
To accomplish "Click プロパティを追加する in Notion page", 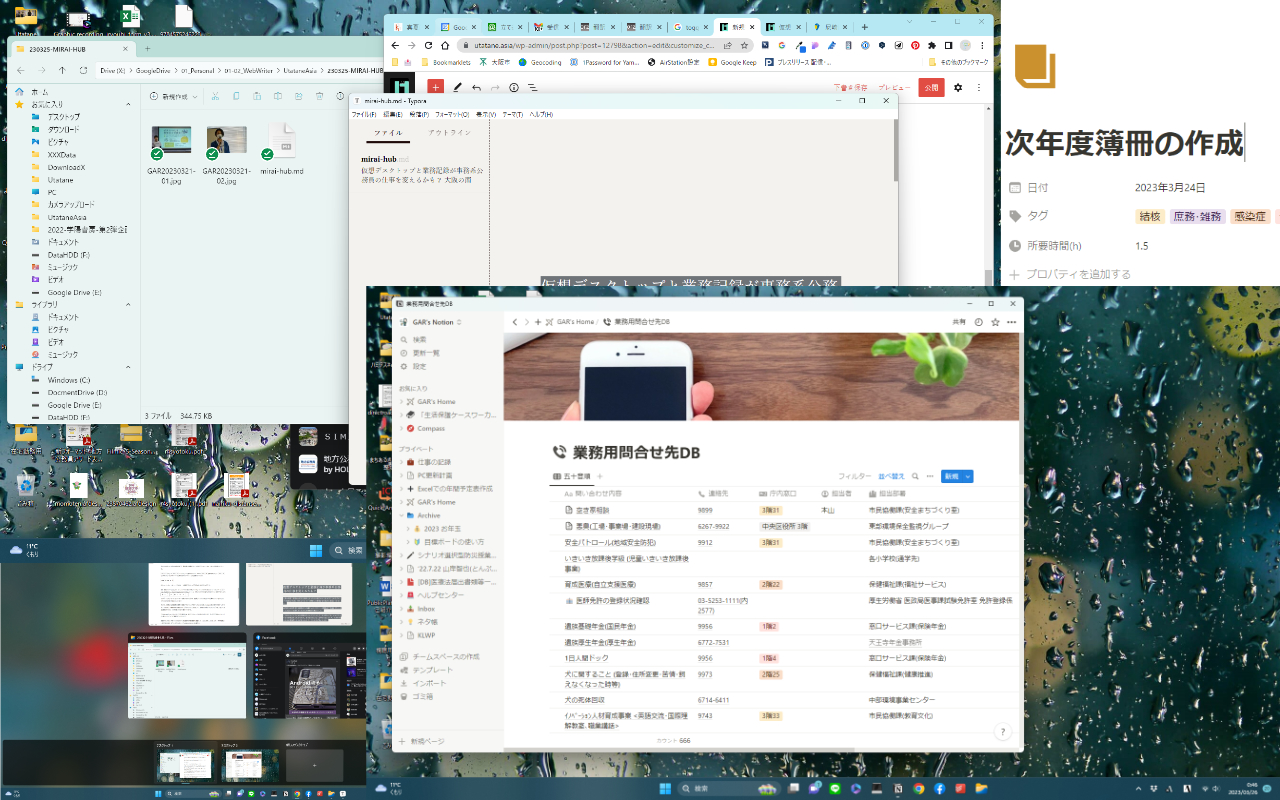I will click(x=1069, y=274).
